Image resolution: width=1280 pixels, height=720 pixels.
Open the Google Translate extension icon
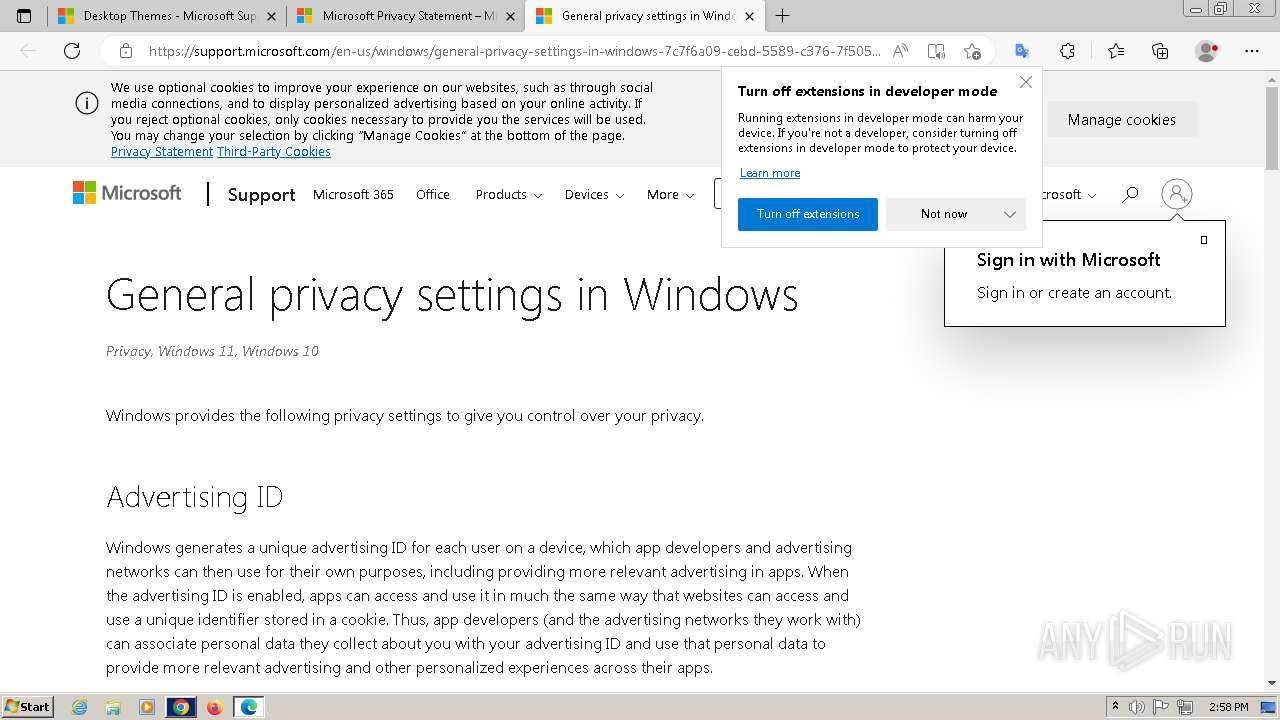pos(1022,51)
